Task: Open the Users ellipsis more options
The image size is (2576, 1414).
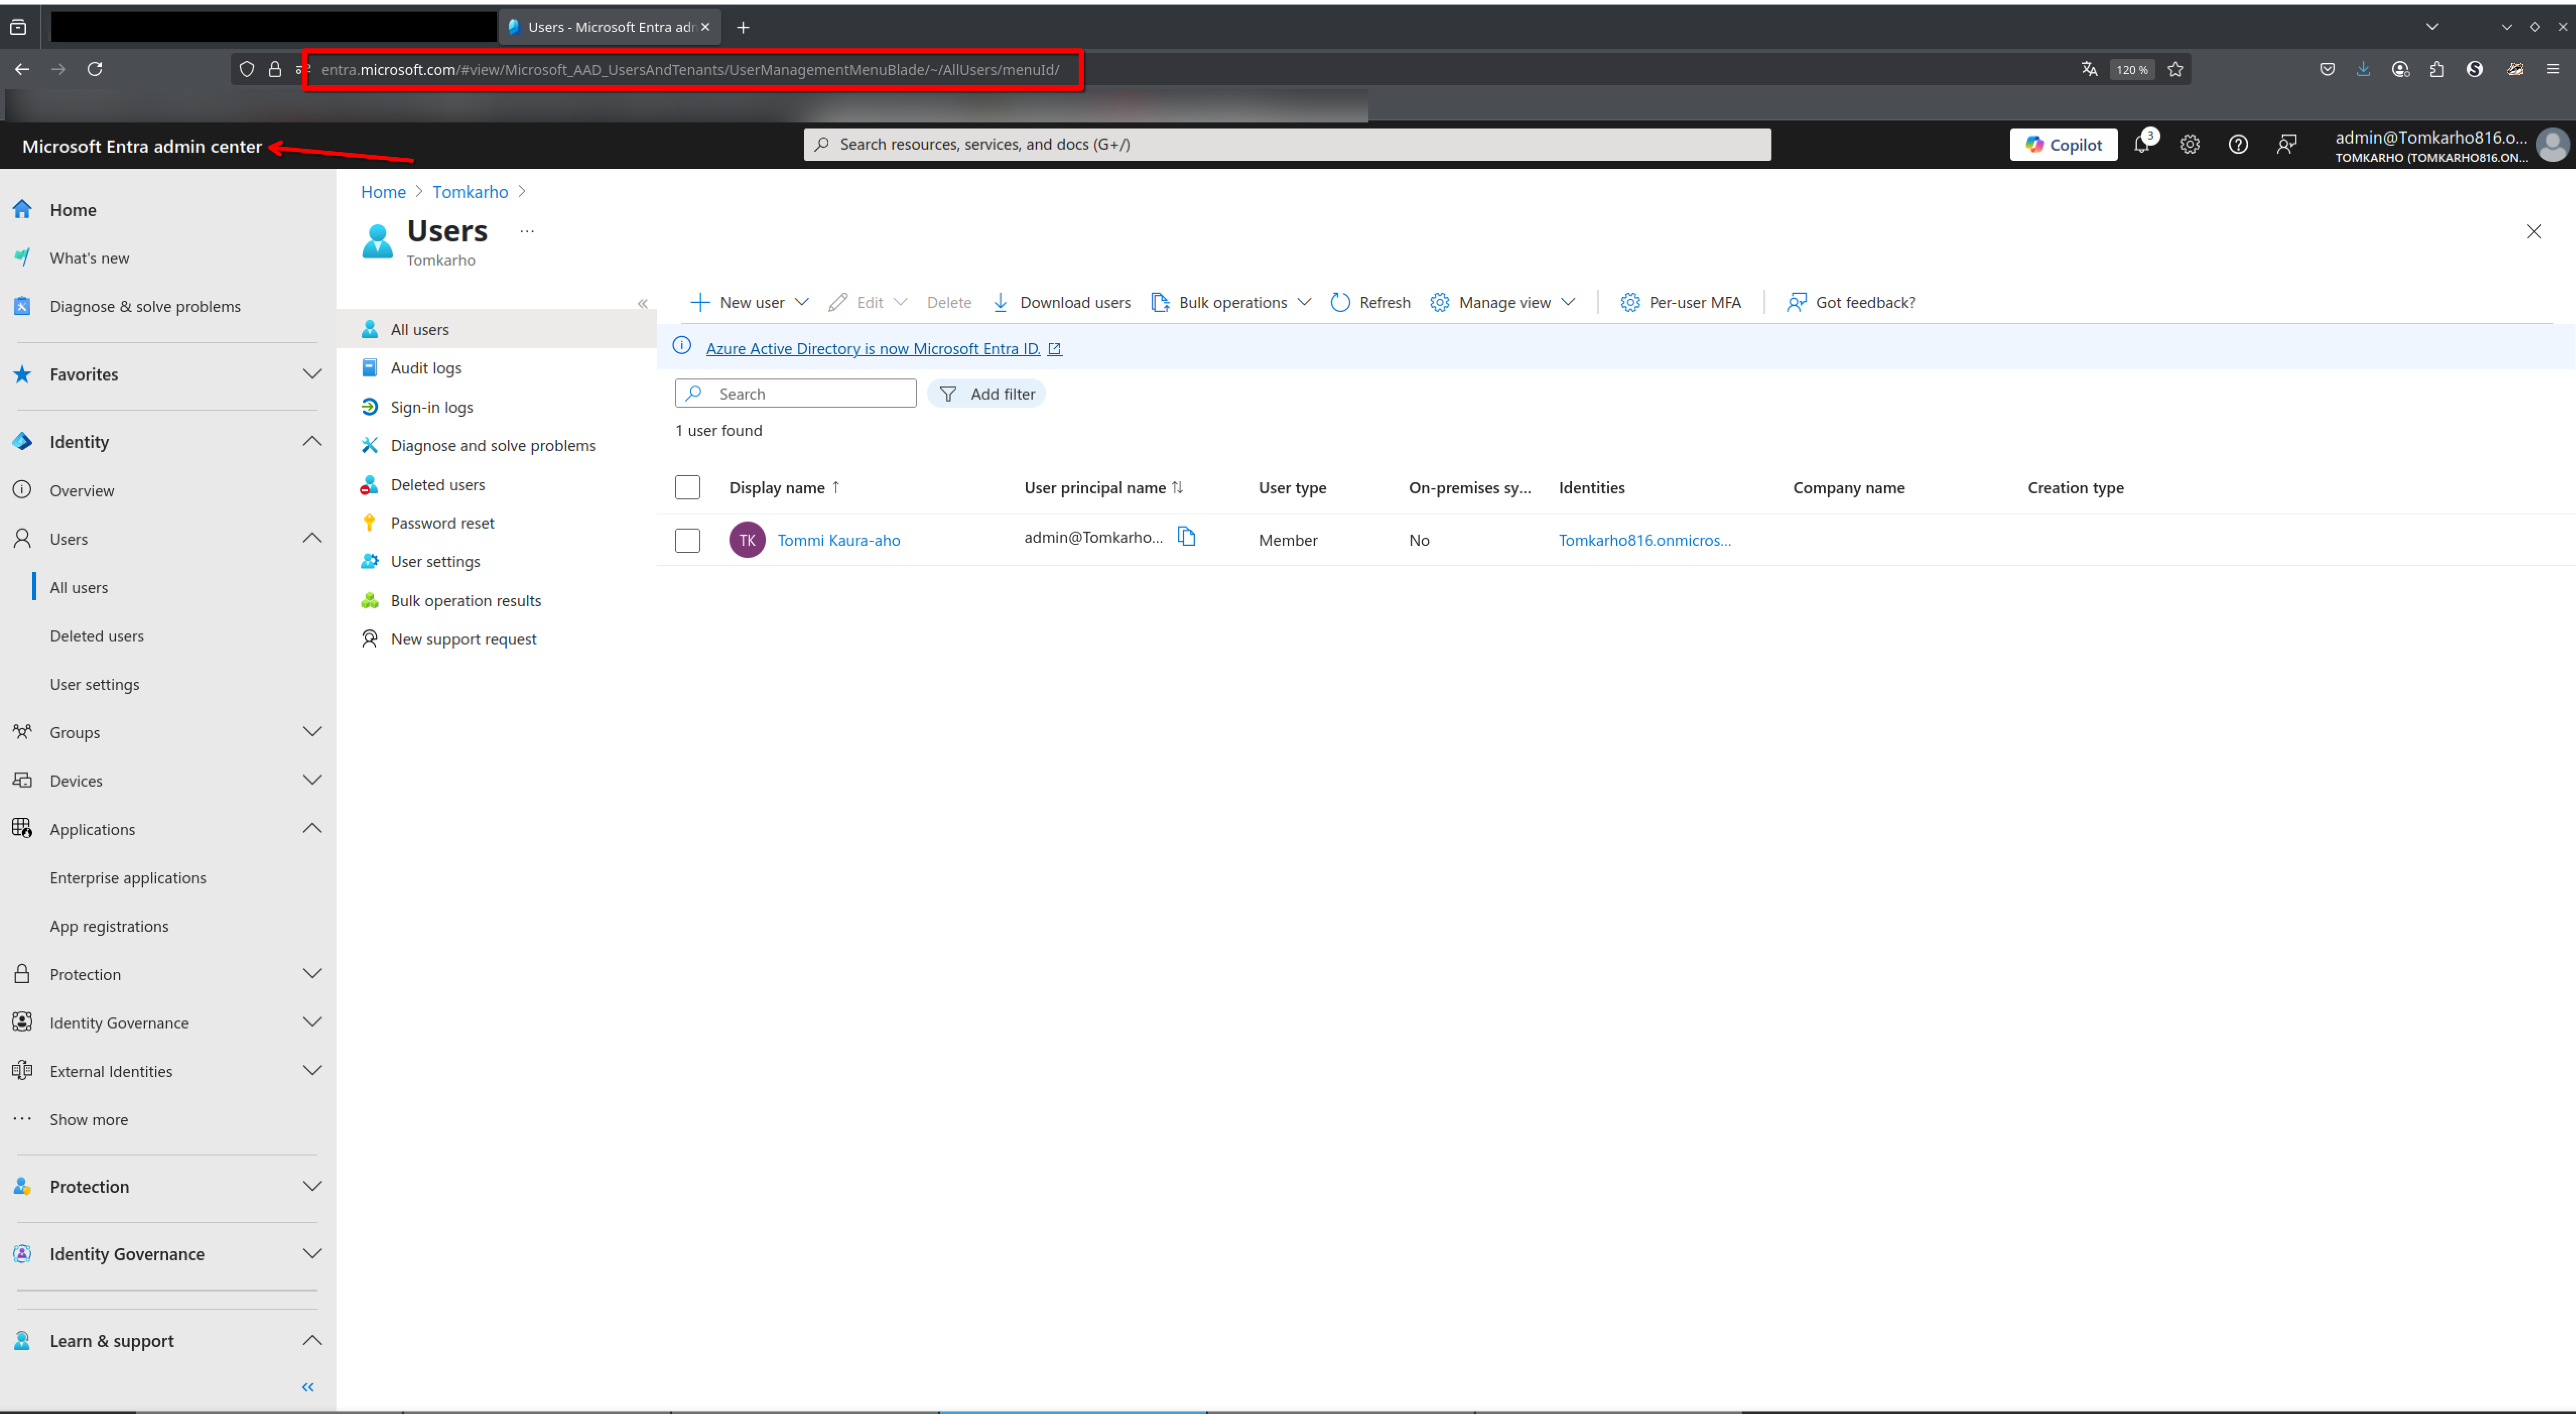Action: [x=527, y=231]
